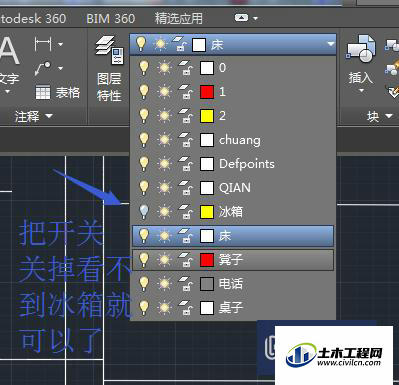Click the lock icon for layer 0
This screenshot has width=399, height=385.
185,68
